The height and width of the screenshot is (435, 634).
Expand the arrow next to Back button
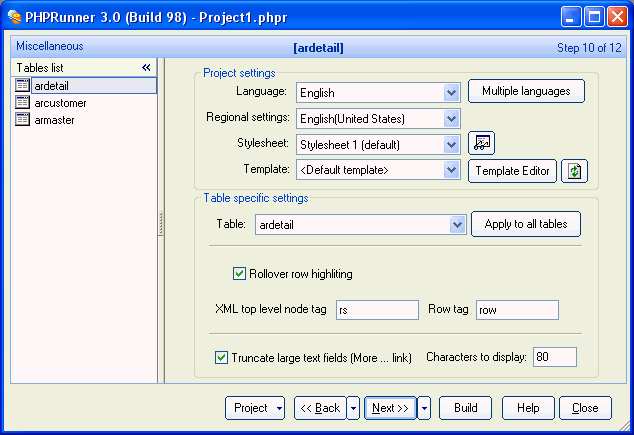(x=353, y=408)
